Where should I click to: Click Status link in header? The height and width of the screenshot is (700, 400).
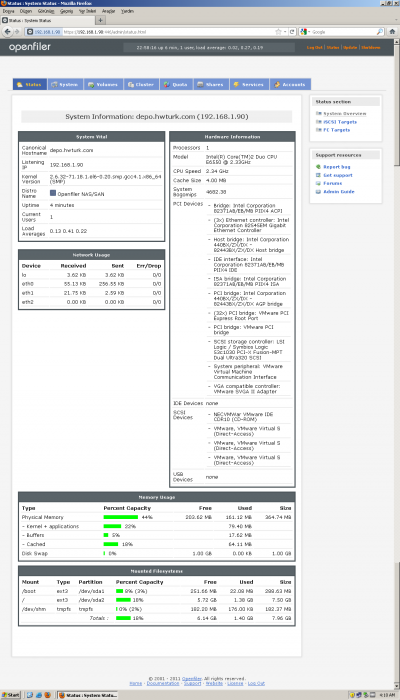333,47
